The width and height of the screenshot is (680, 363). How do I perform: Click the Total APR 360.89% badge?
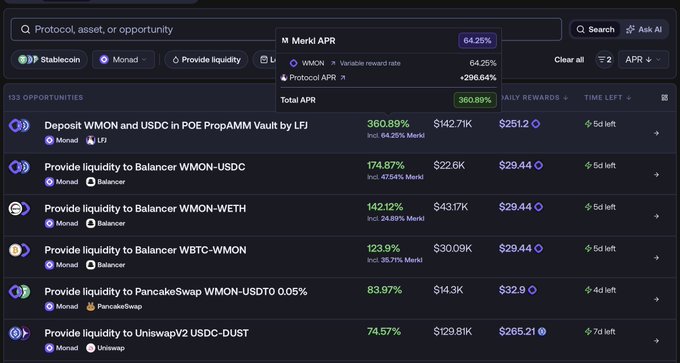coord(475,100)
